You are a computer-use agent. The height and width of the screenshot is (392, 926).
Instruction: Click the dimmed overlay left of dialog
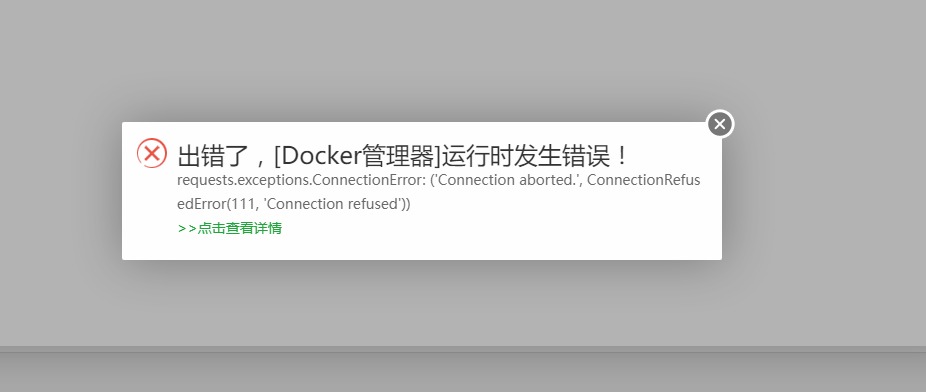coord(59,189)
